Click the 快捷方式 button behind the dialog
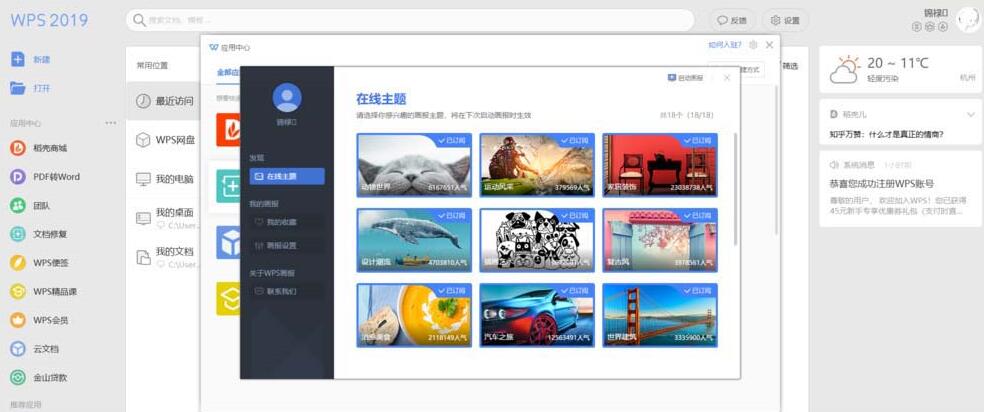Viewport: 984px width, 412px height. (752, 70)
